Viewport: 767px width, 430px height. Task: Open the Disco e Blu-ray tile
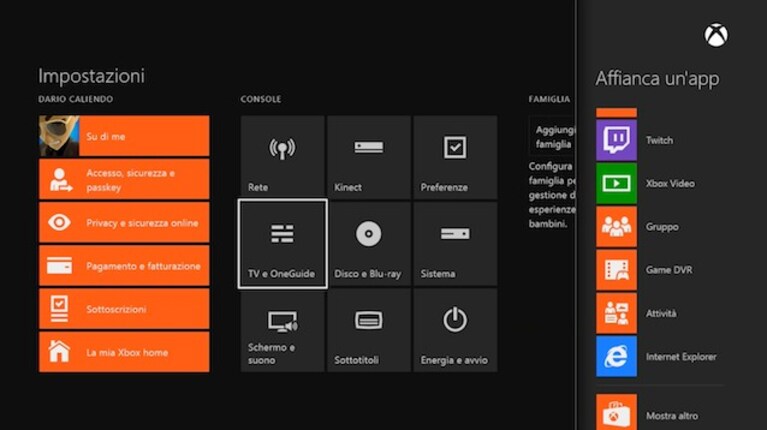(x=369, y=244)
